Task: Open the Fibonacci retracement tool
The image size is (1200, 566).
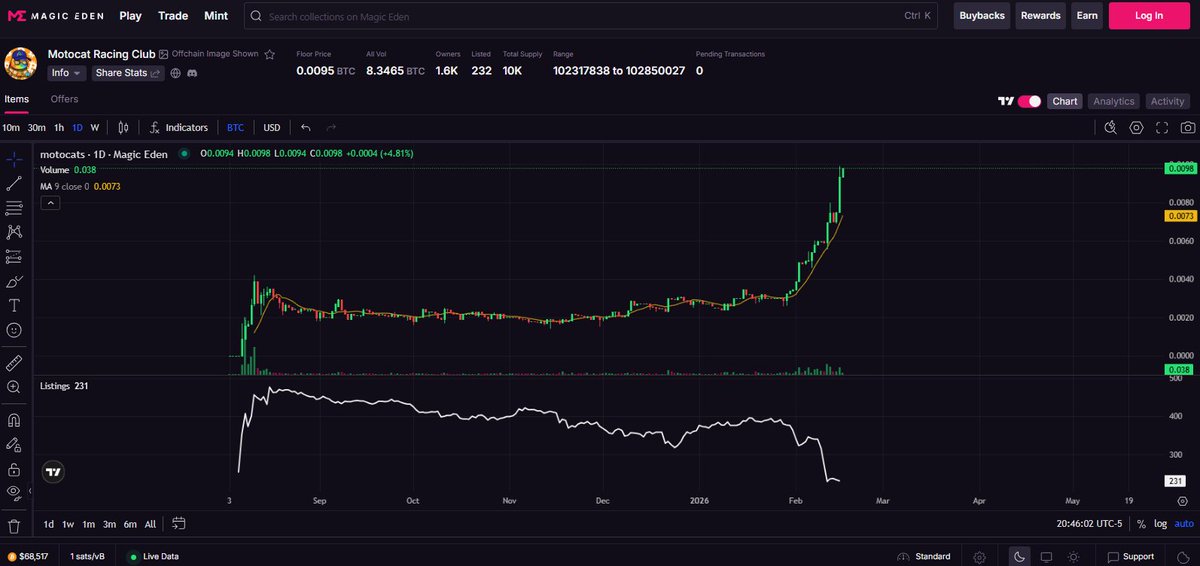Action: pyautogui.click(x=14, y=208)
